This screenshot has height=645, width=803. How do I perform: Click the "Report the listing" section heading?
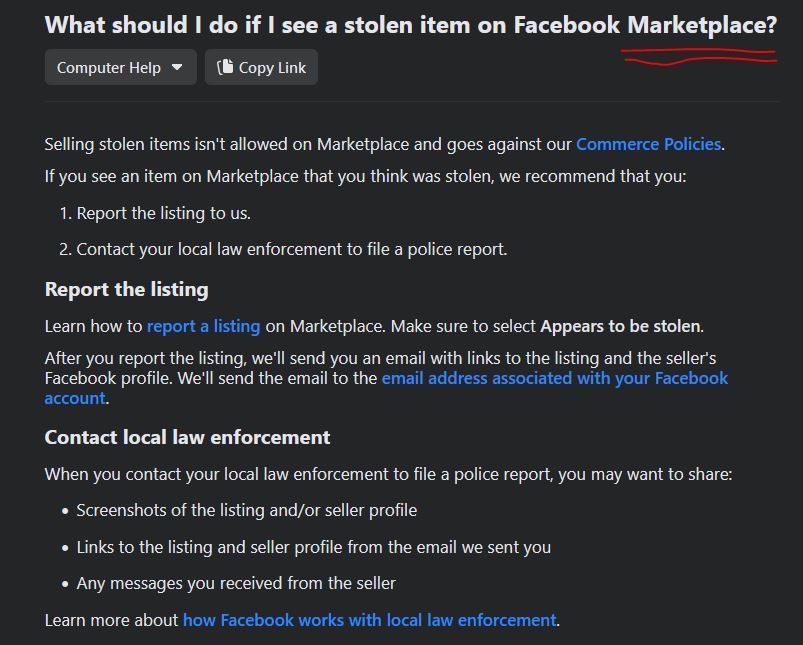[x=127, y=290]
